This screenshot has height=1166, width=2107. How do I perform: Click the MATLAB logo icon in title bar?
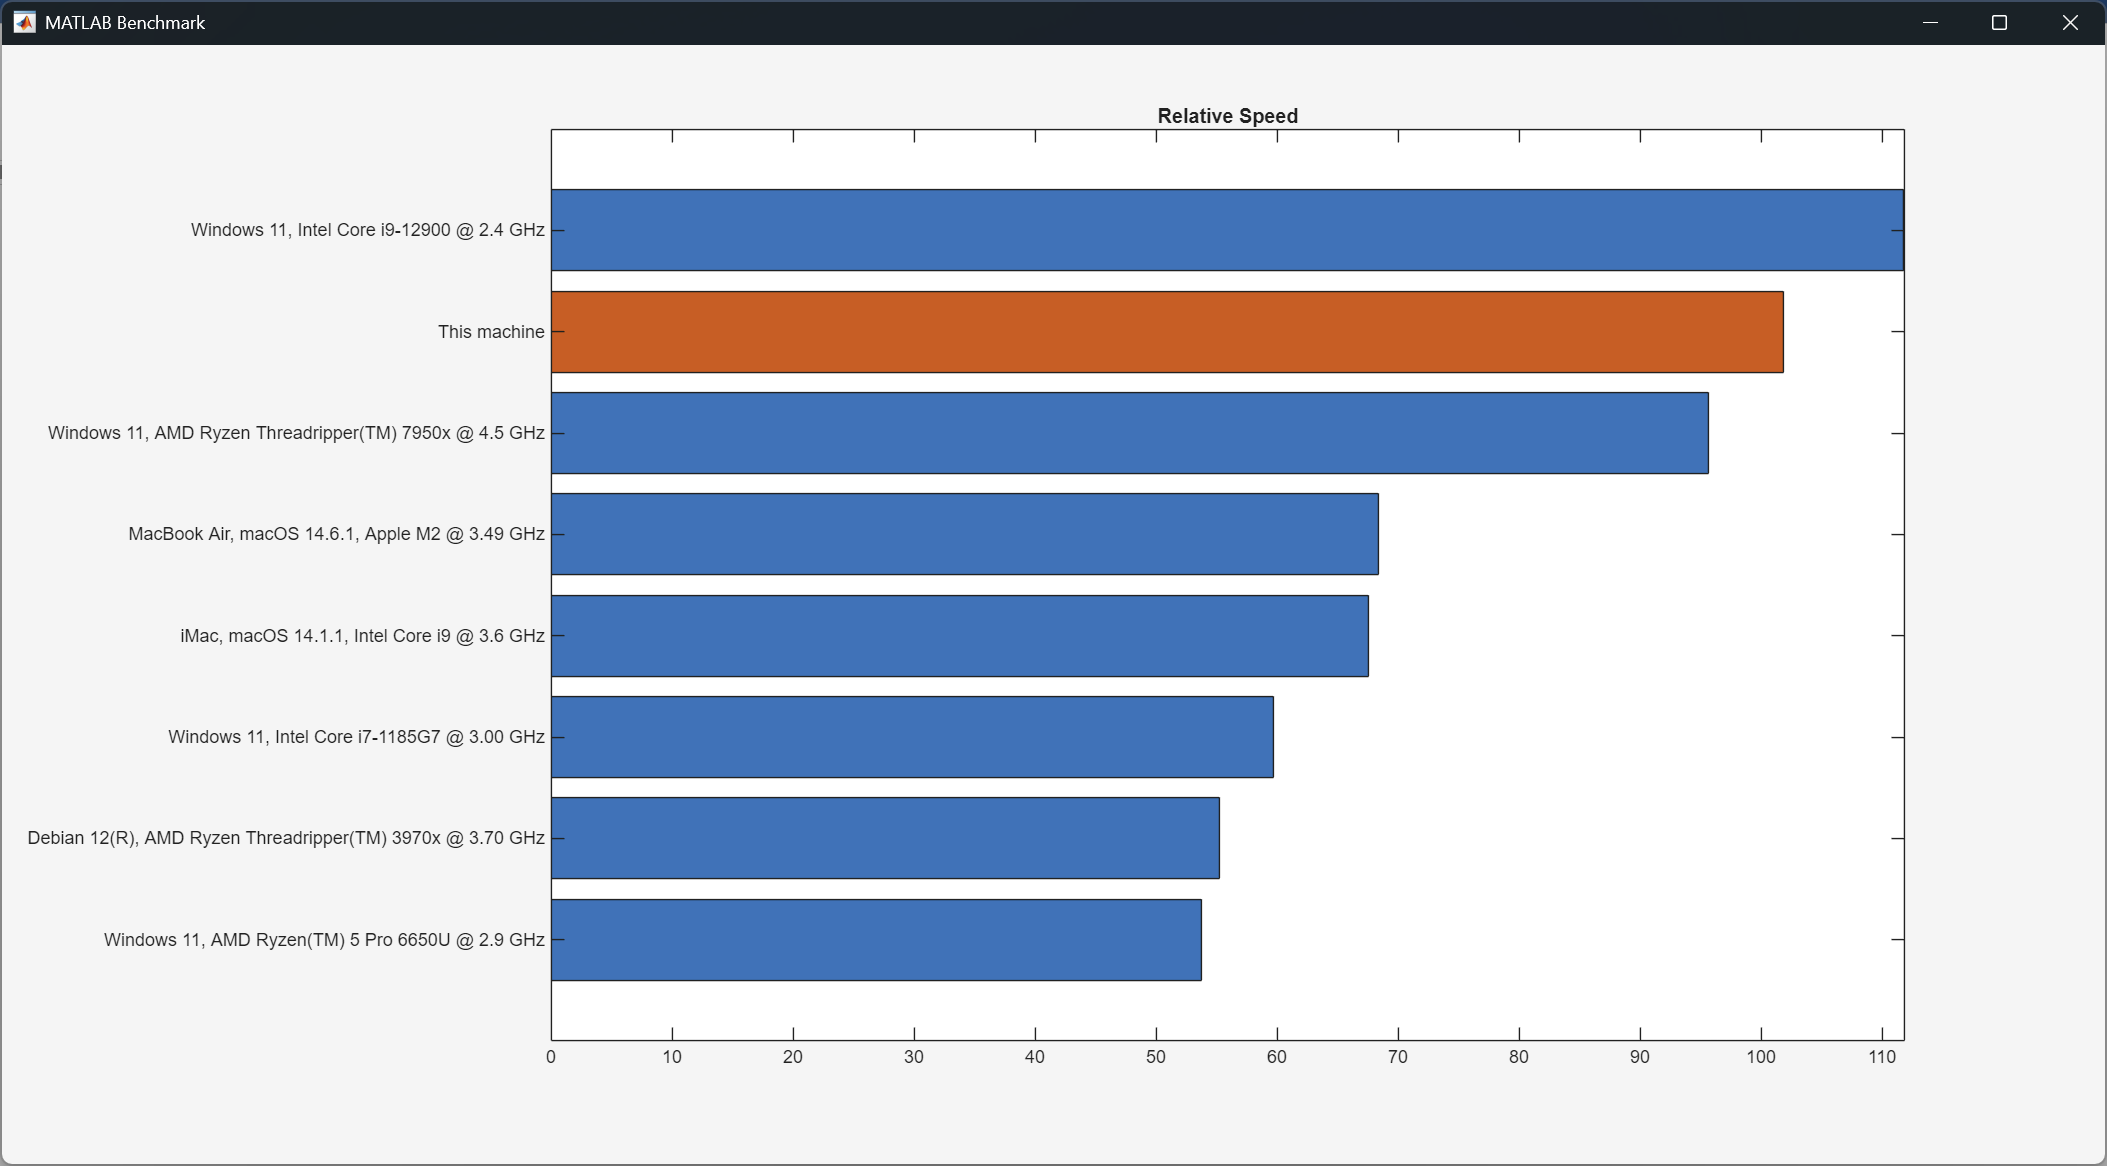coord(25,22)
